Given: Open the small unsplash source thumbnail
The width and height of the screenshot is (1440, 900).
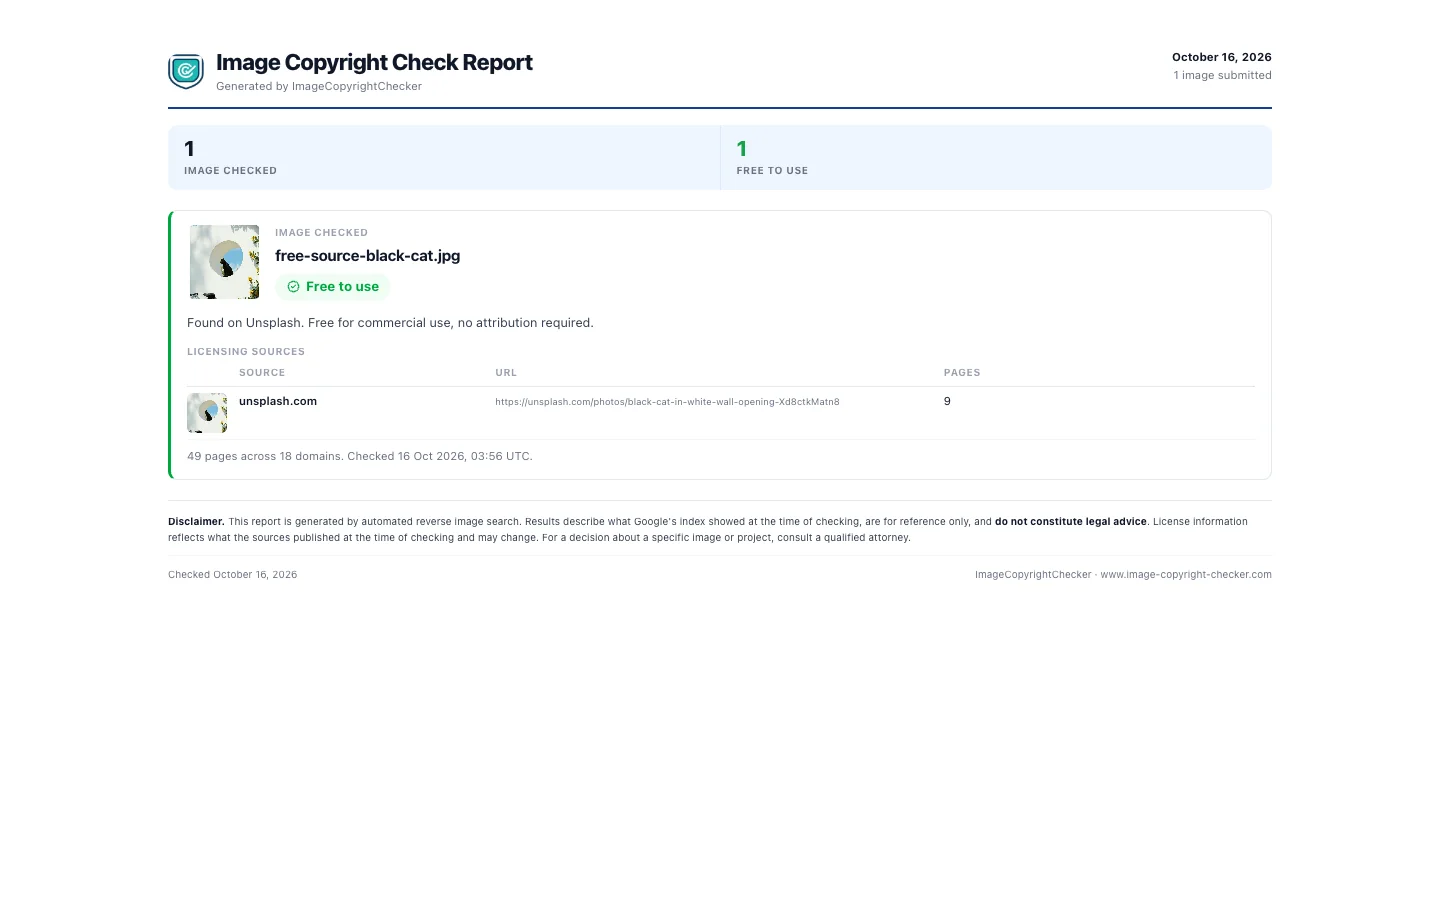Looking at the screenshot, I should click(207, 413).
